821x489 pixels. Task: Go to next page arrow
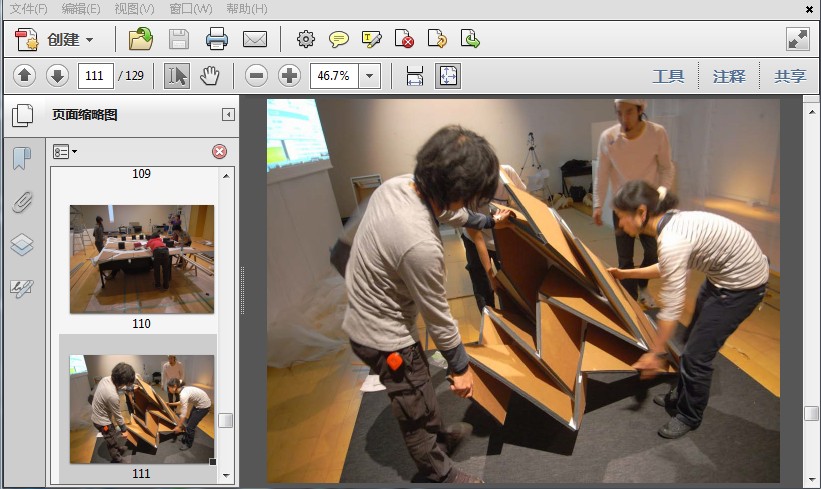tap(57, 76)
